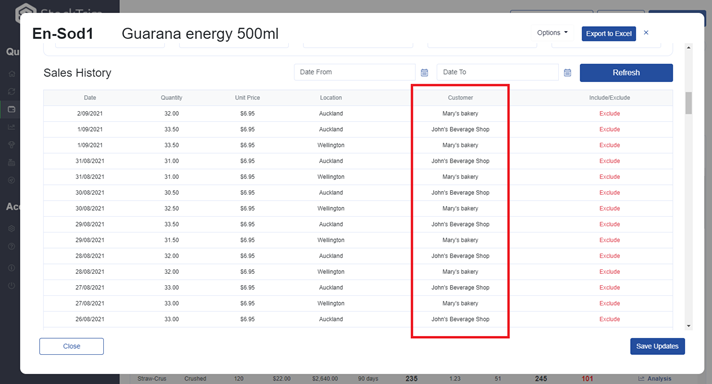Open the Date From calendar picker icon
Screen dimensions: 712x384
pyautogui.click(x=424, y=73)
